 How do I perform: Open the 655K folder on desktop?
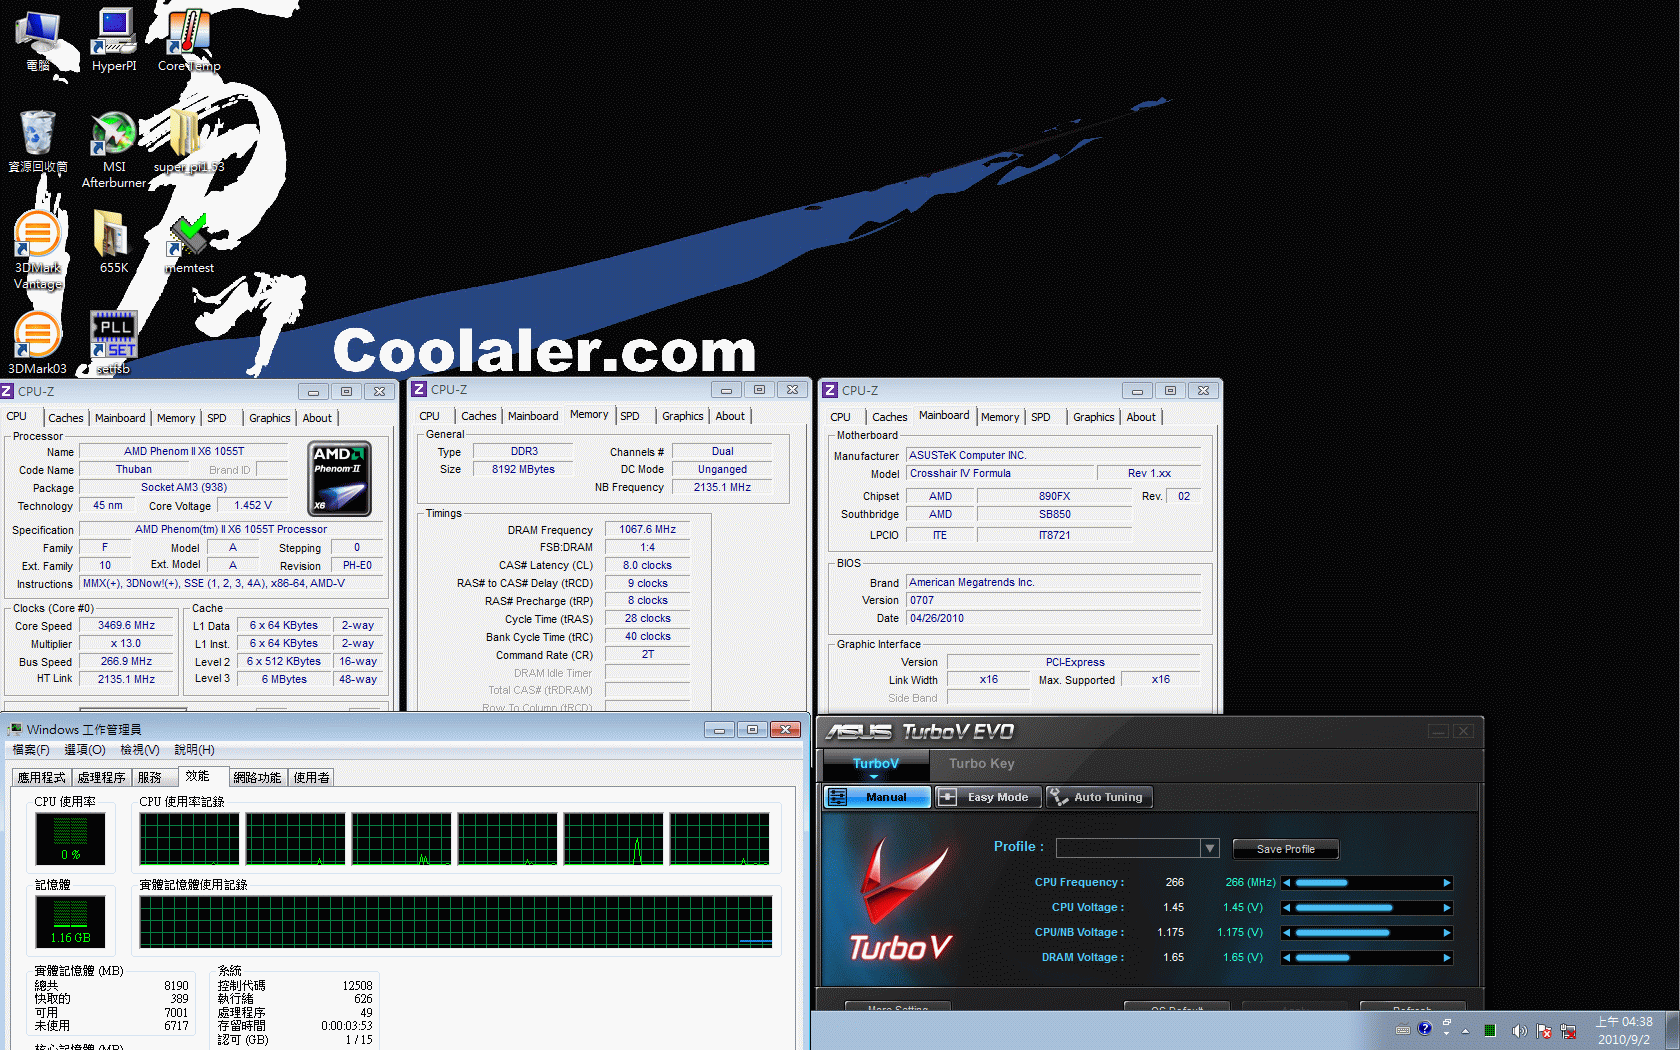coord(114,242)
